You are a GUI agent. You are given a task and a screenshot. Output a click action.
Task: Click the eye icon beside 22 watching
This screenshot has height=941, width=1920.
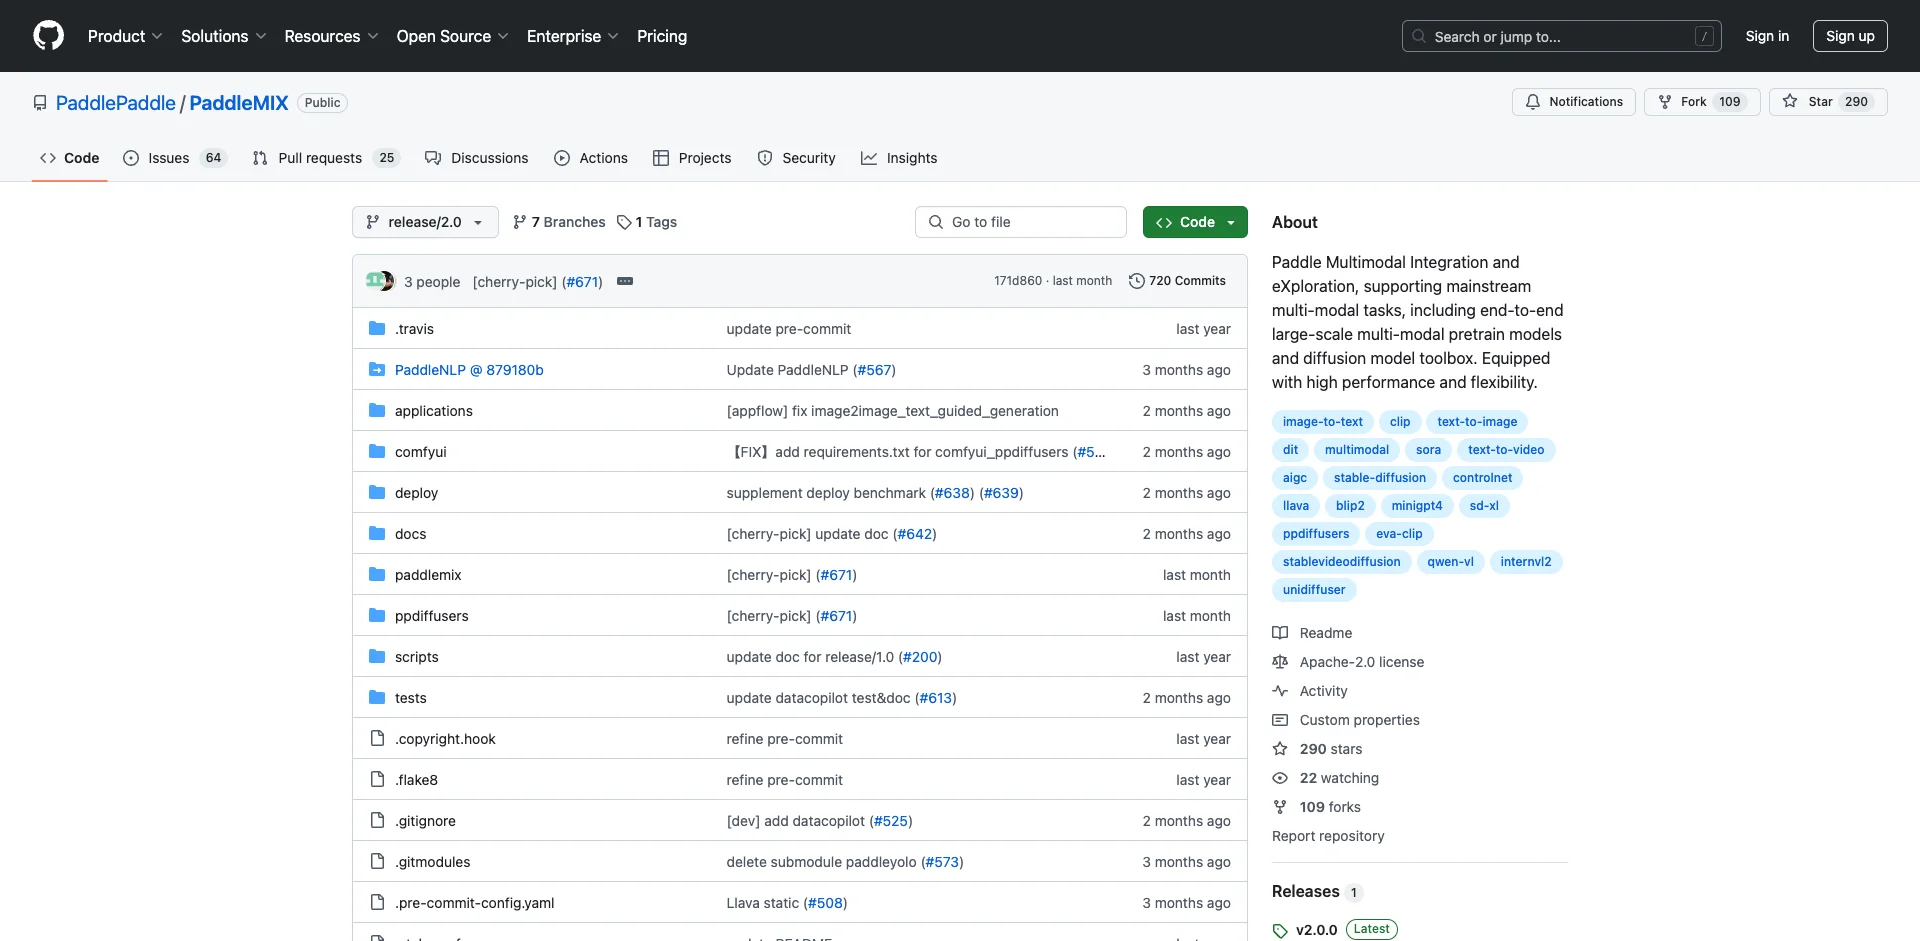click(1280, 778)
